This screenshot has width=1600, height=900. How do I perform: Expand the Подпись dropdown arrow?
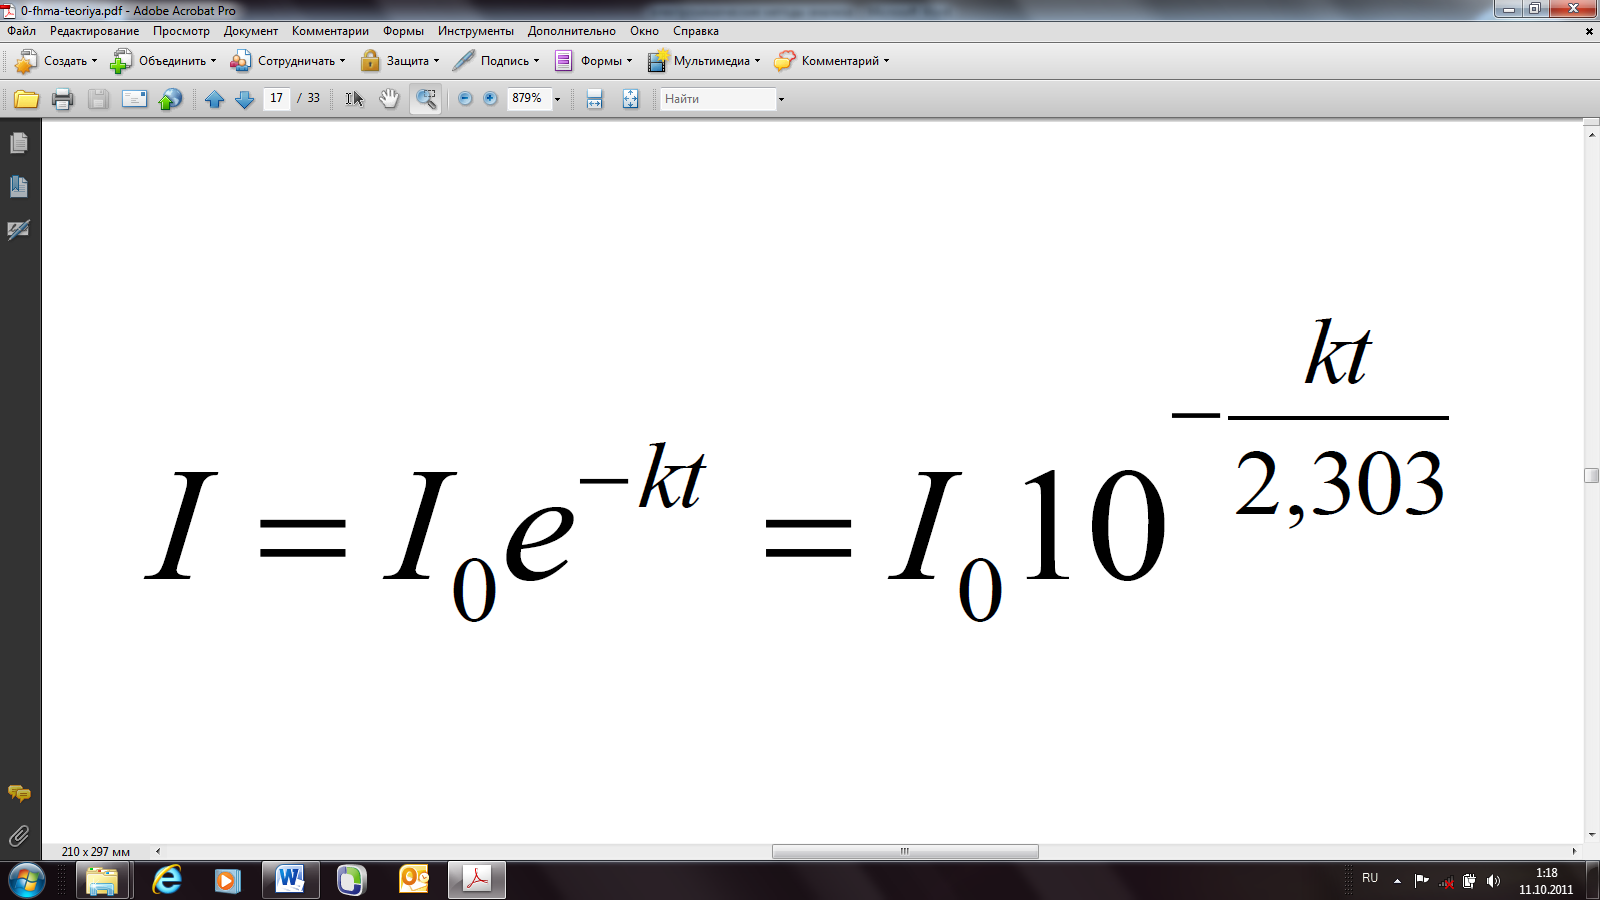pyautogui.click(x=536, y=61)
